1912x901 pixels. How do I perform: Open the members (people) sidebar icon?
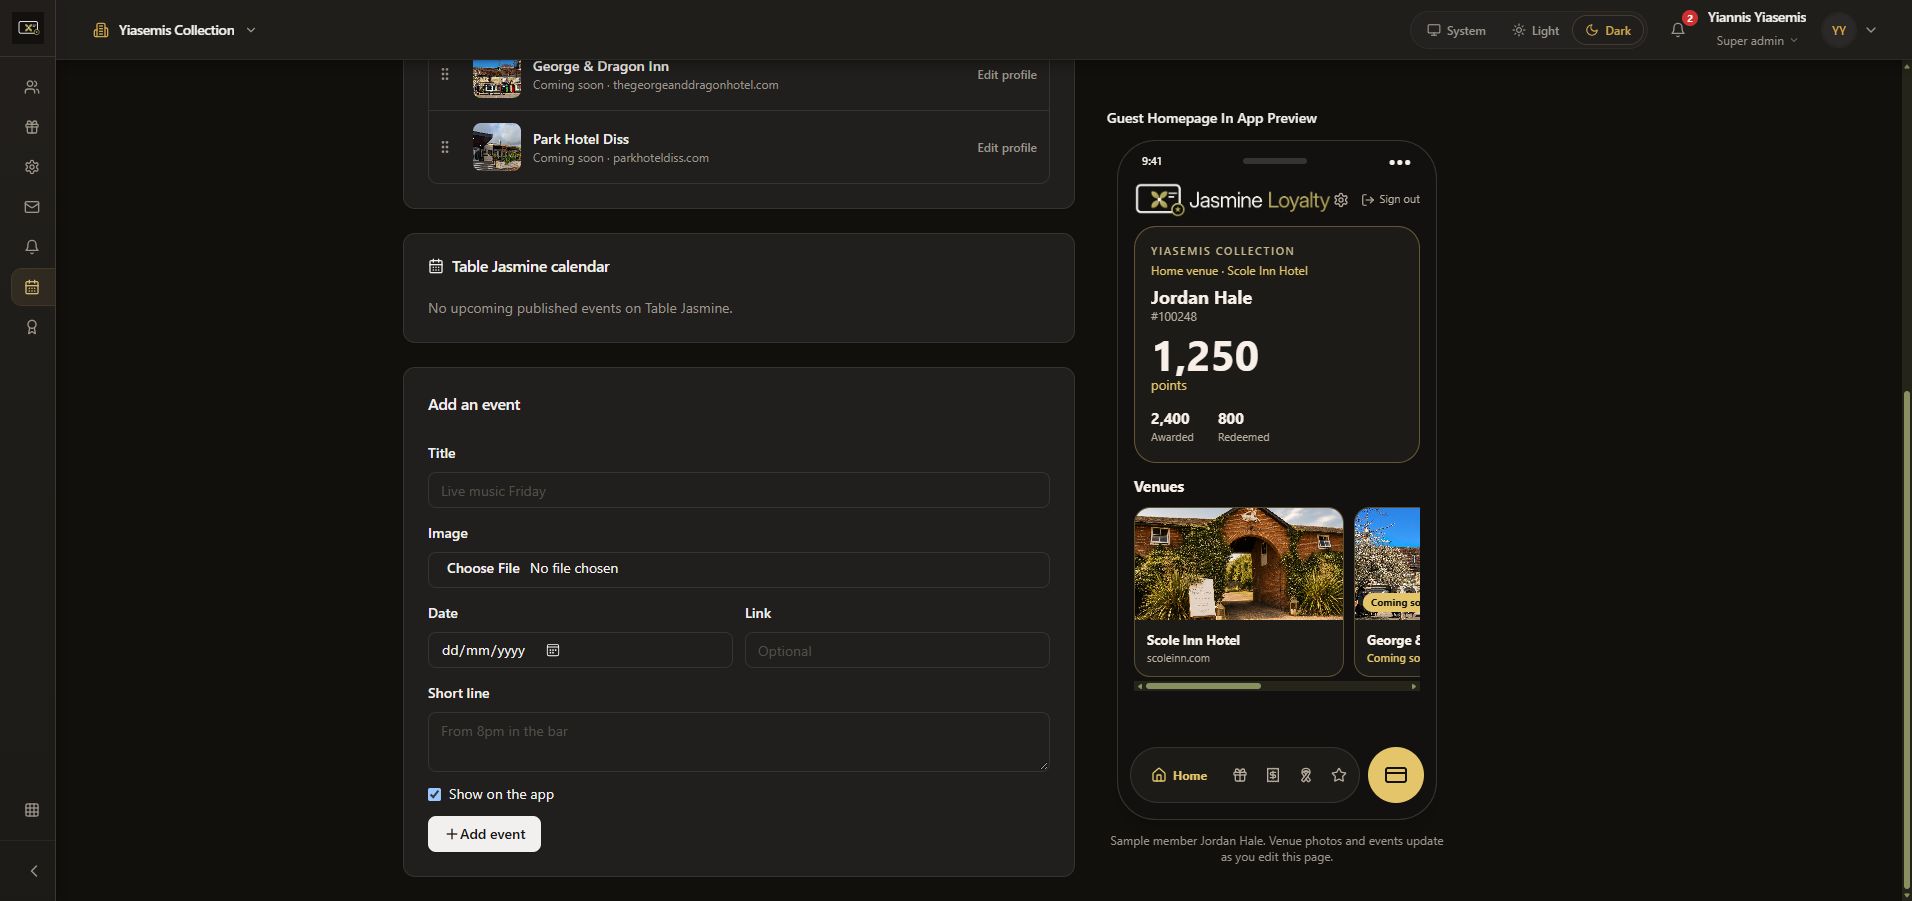click(32, 87)
